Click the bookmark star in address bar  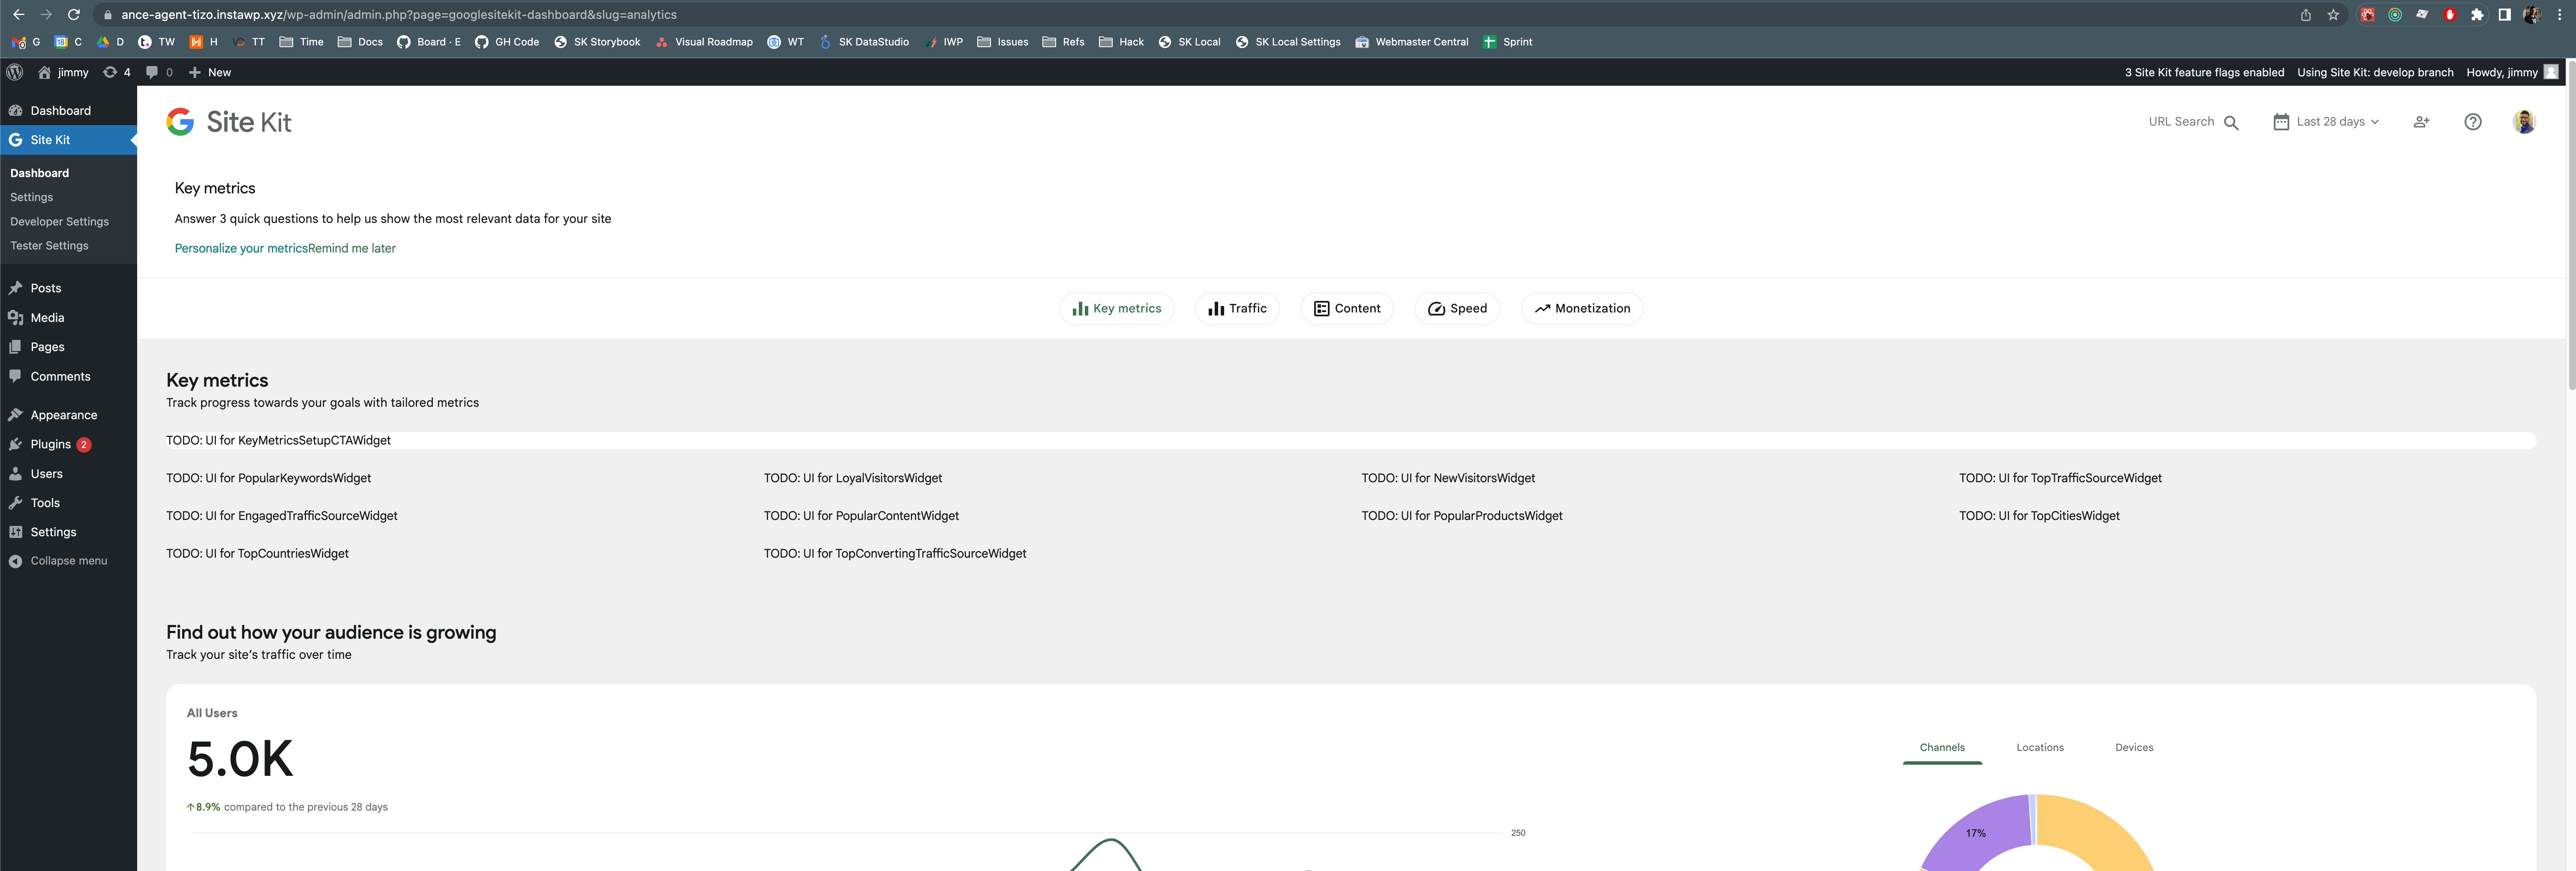[x=2334, y=15]
